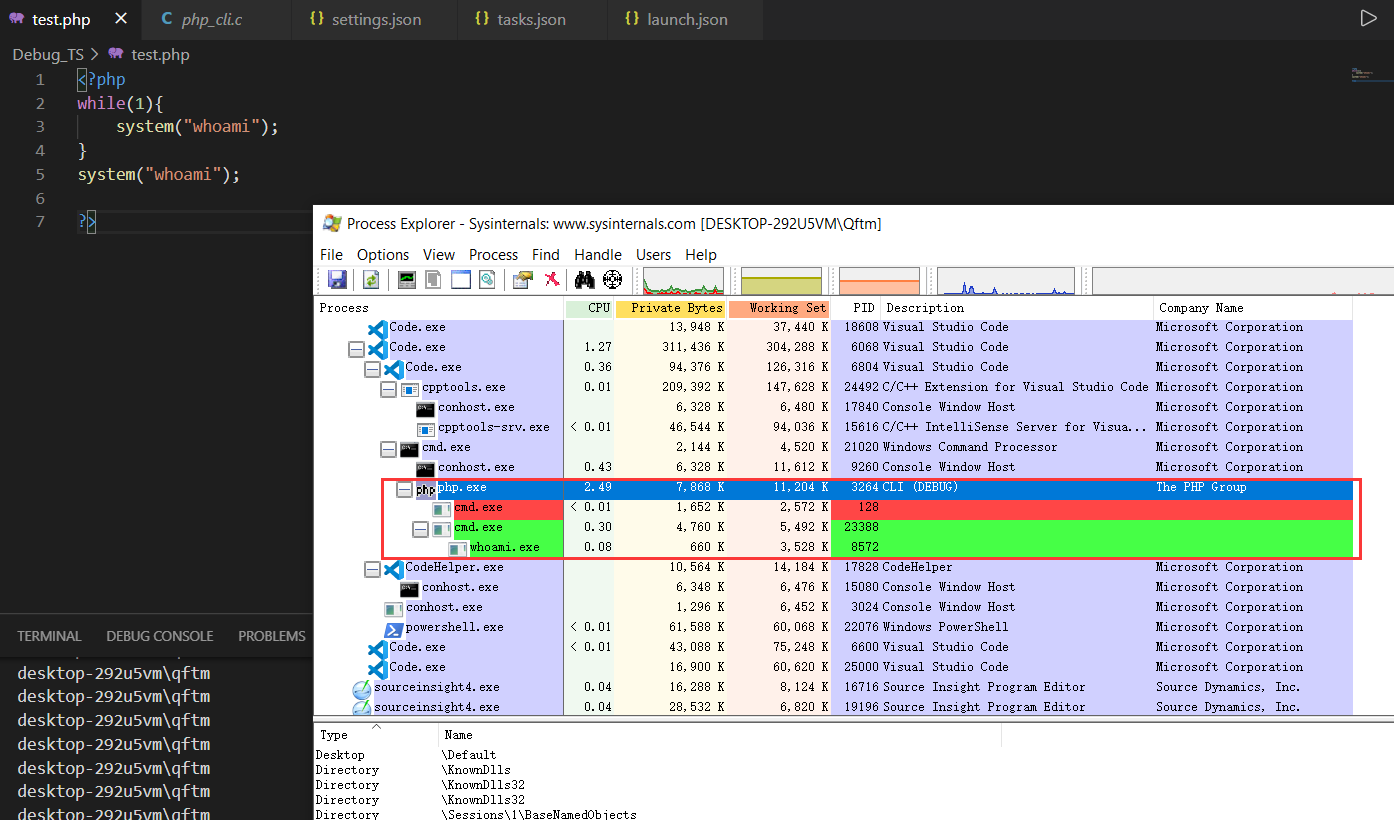This screenshot has height=820, width=1394.
Task: Click the sourceinsight4.exe icon with PID 16716
Action: 361,688
